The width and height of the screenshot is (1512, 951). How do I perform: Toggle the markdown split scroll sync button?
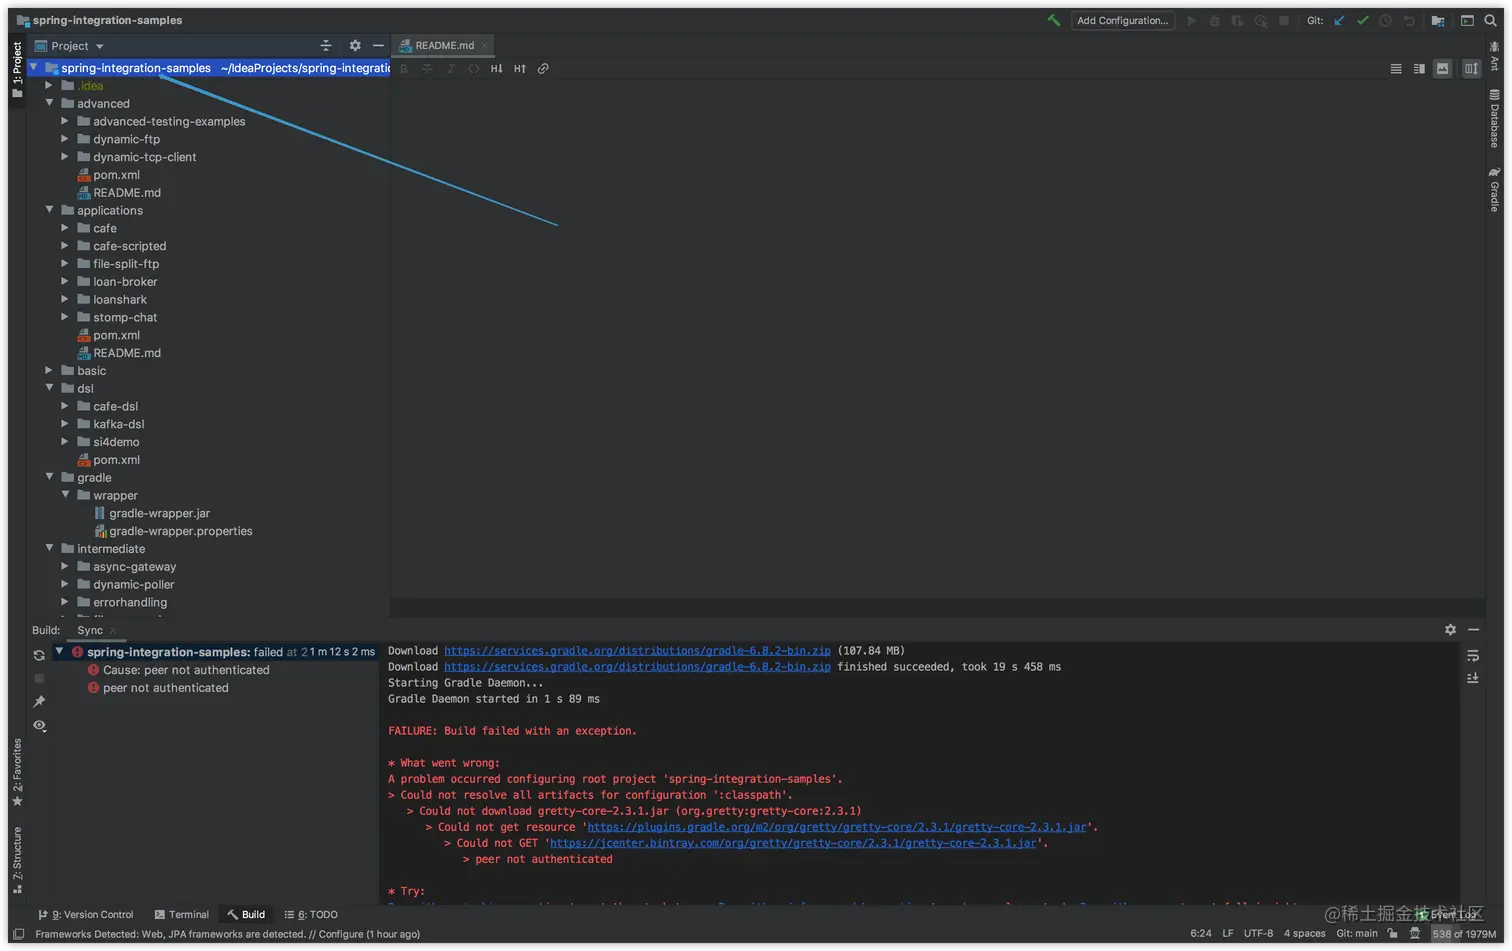(x=1471, y=69)
